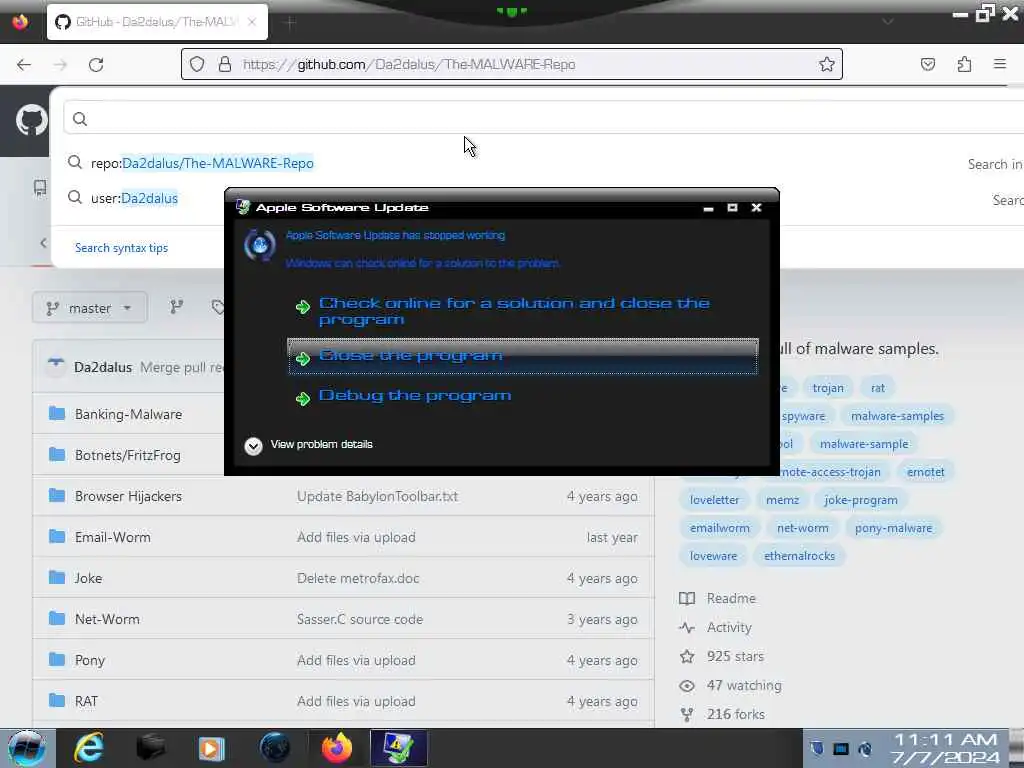The height and width of the screenshot is (768, 1024).
Task: Open the Windows Start orb
Action: pos(26,748)
